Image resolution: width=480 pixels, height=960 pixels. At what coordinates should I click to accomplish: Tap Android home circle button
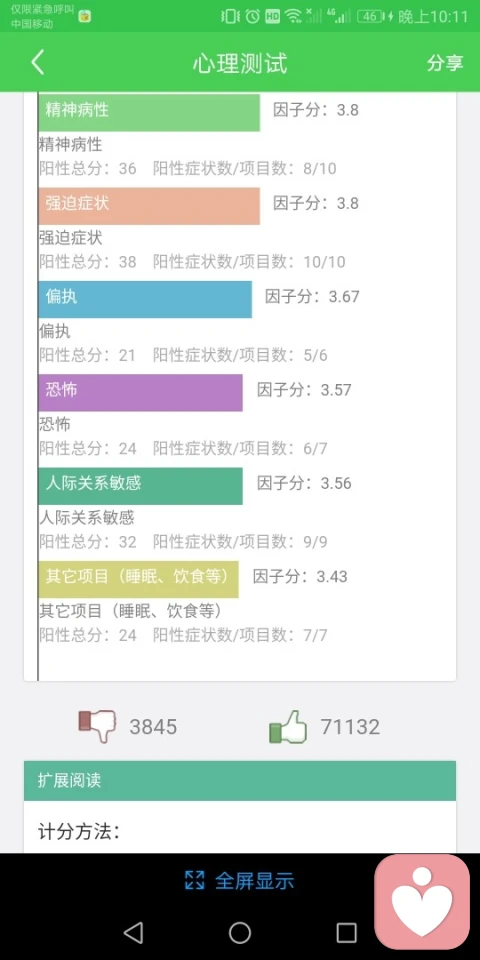coord(240,932)
